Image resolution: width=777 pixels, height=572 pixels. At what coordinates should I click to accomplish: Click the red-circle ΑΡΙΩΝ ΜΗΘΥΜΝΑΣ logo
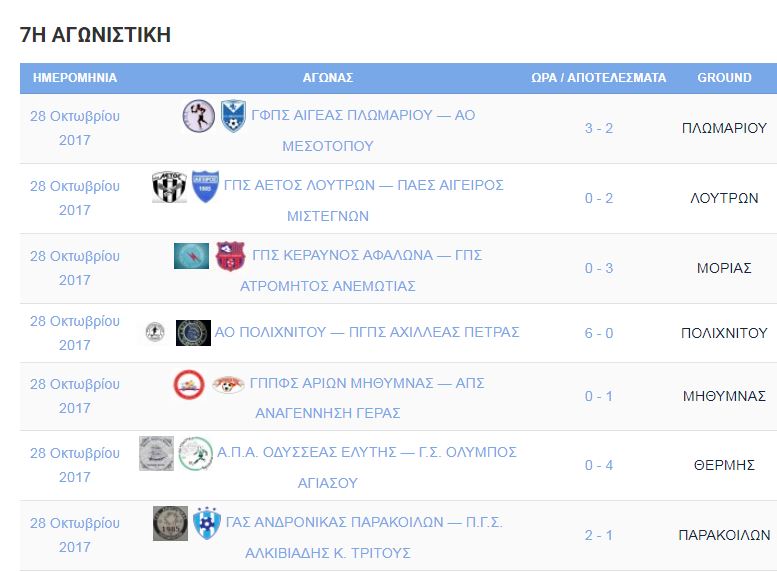pos(189,384)
